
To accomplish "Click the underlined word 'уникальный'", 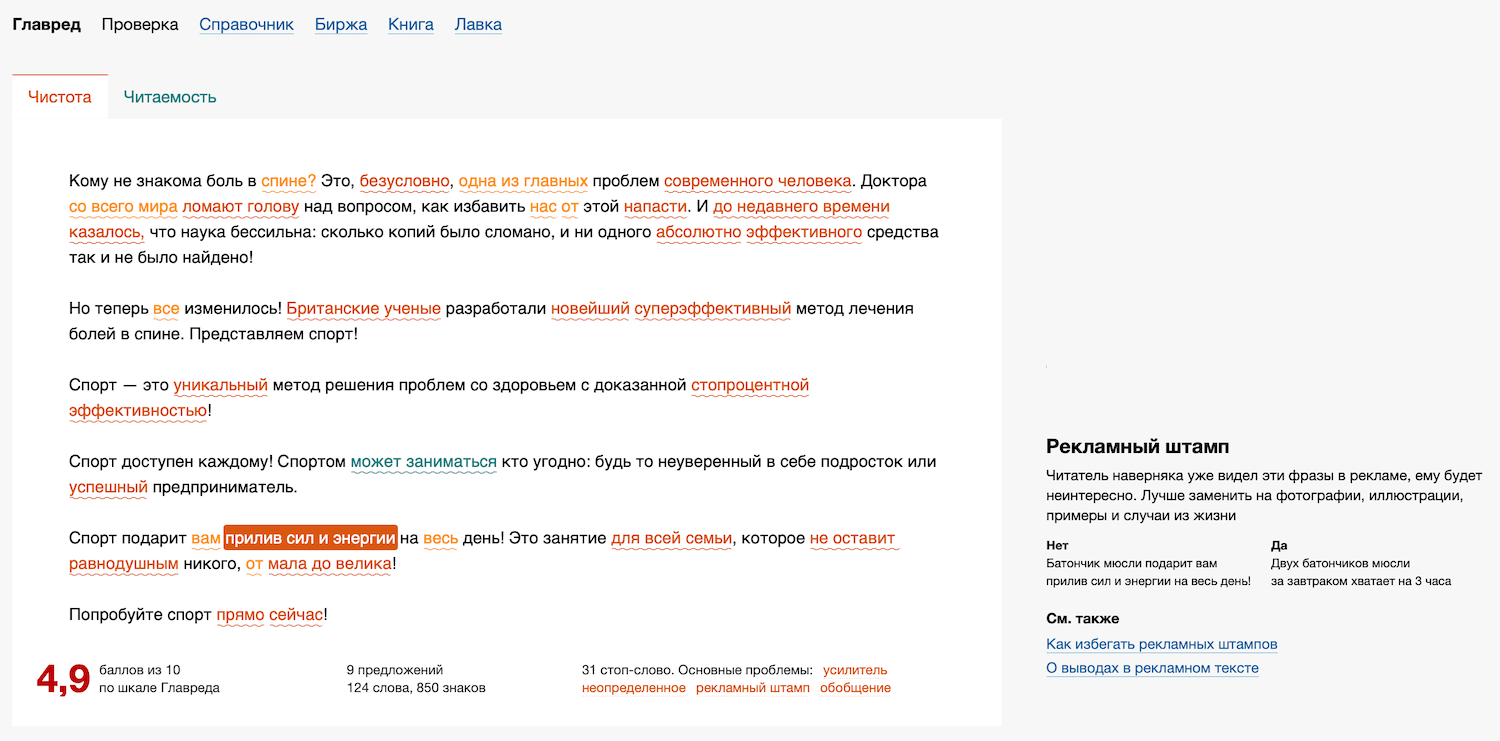I will click(221, 385).
